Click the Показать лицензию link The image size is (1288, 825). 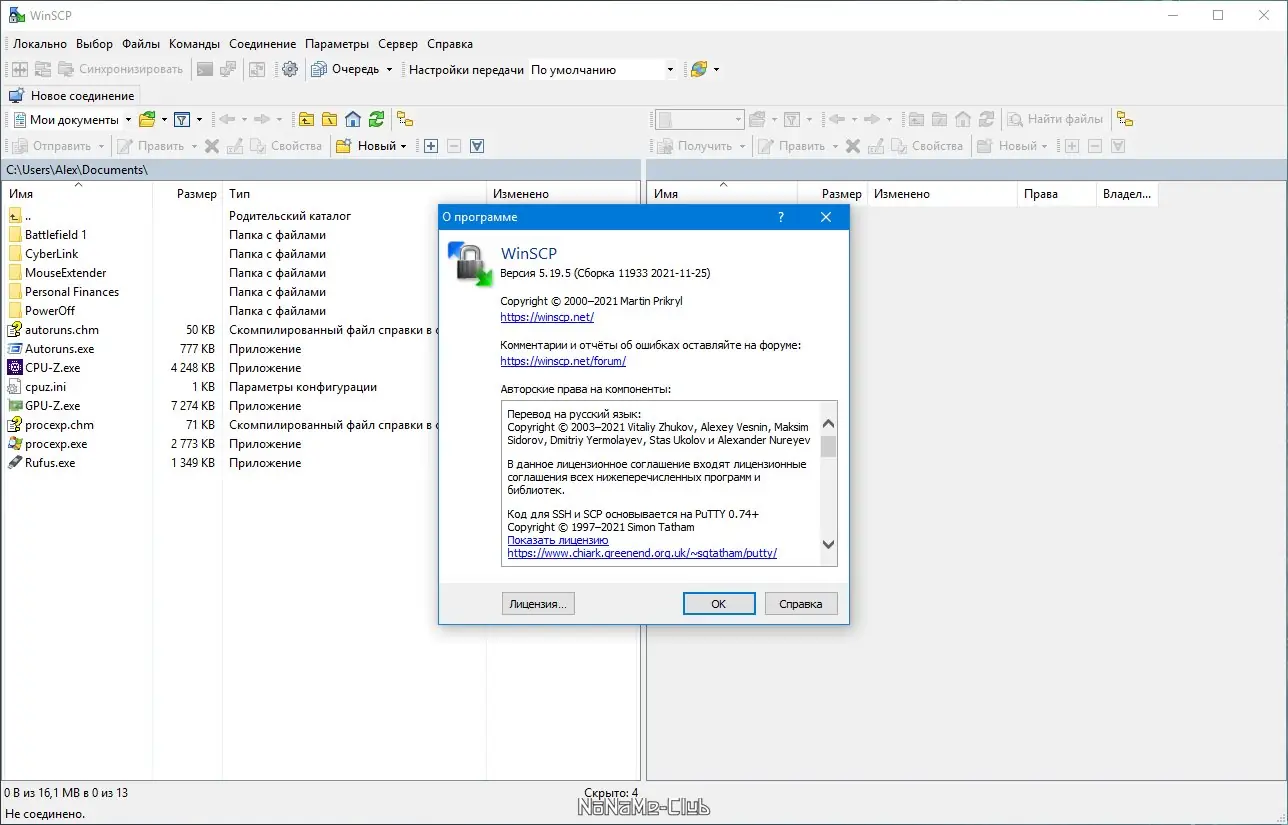[557, 540]
